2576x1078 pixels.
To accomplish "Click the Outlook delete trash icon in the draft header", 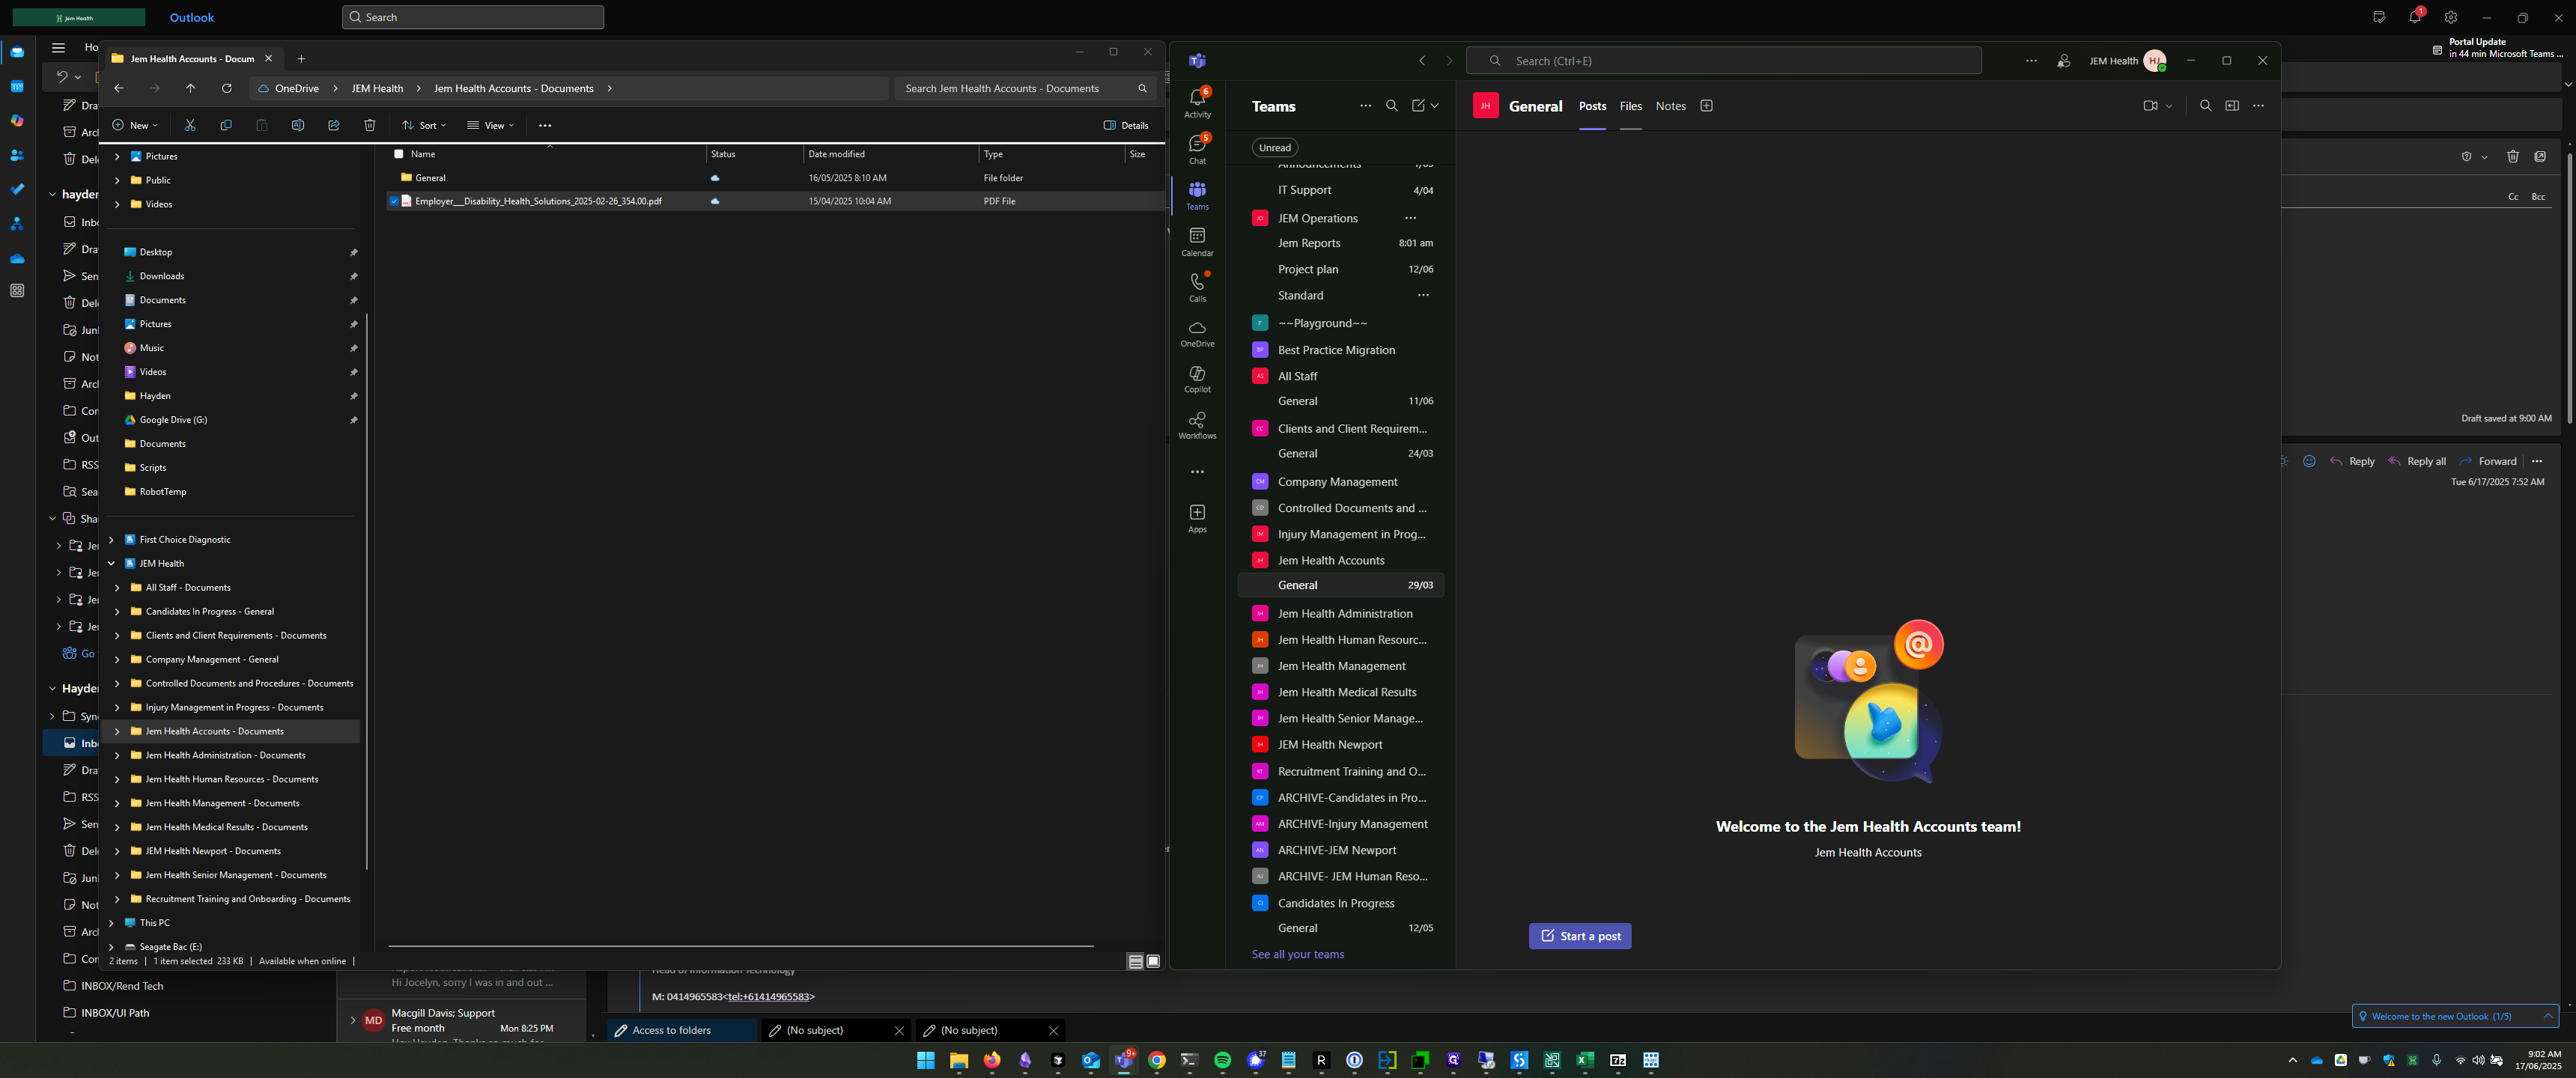I will (x=2512, y=156).
